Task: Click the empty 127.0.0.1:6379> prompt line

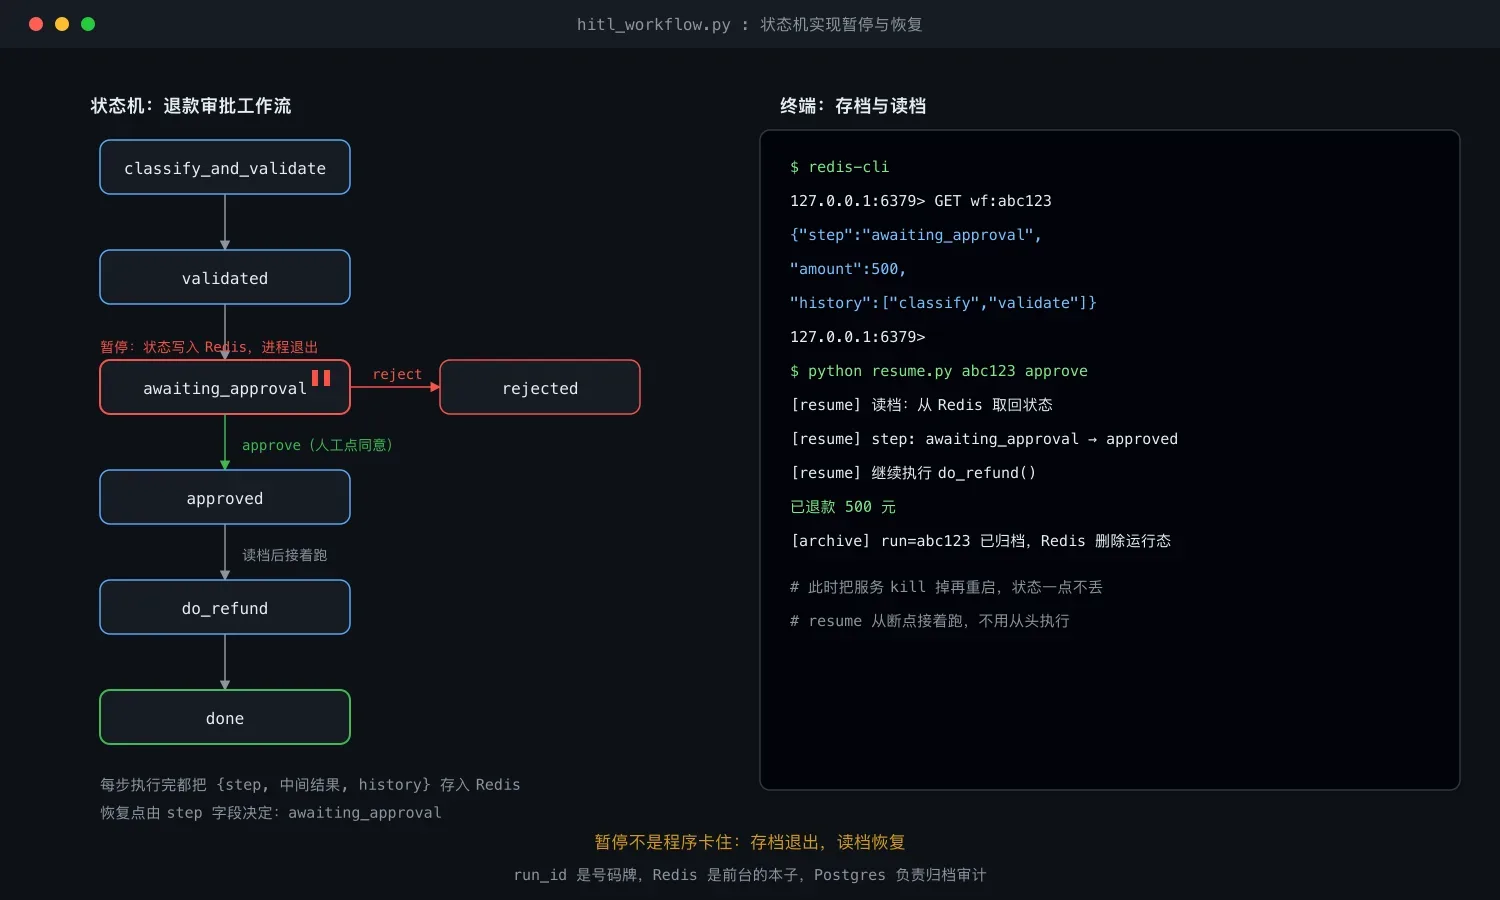Action: pyautogui.click(x=858, y=337)
